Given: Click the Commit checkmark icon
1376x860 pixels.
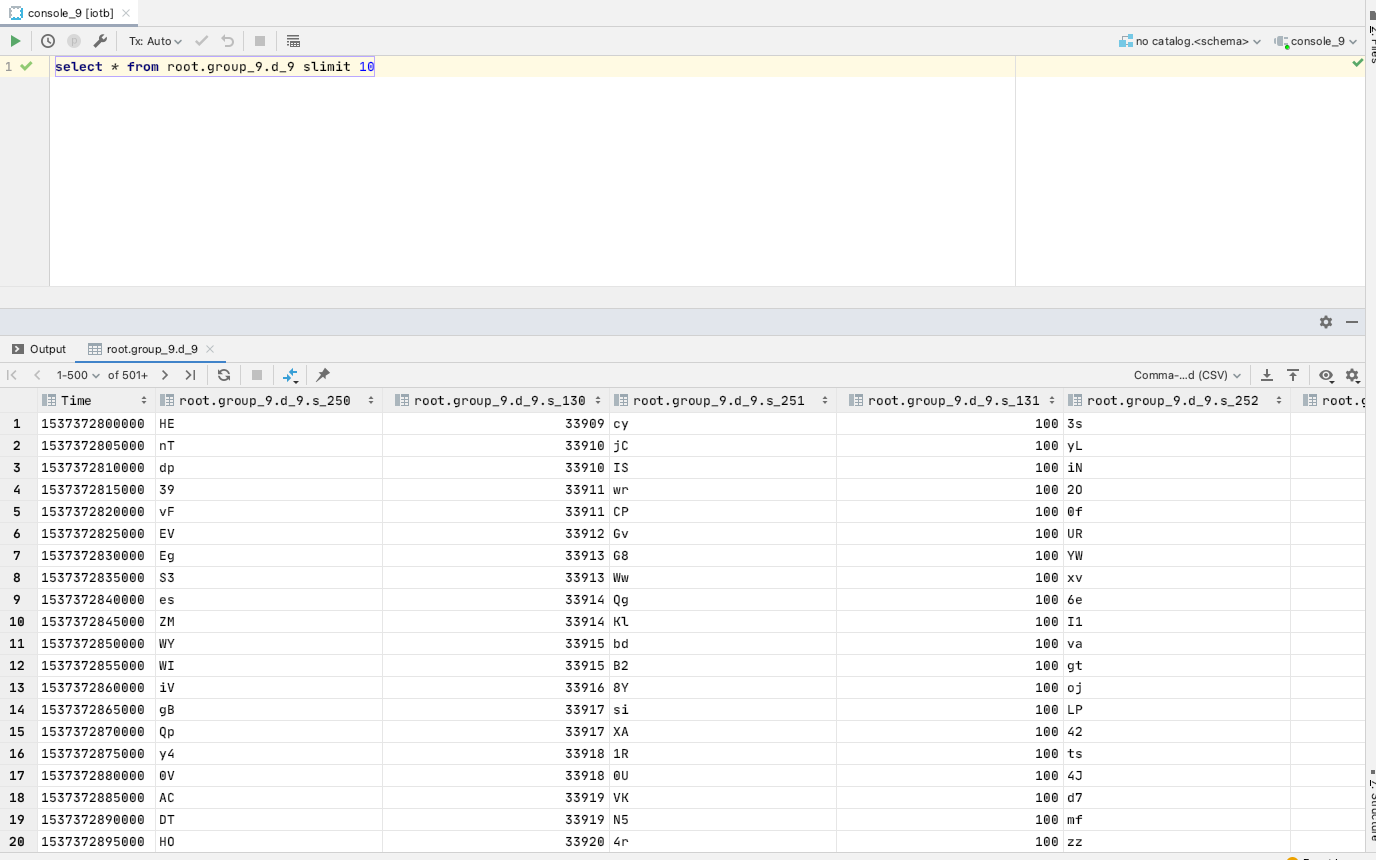Looking at the screenshot, I should click(x=201, y=41).
